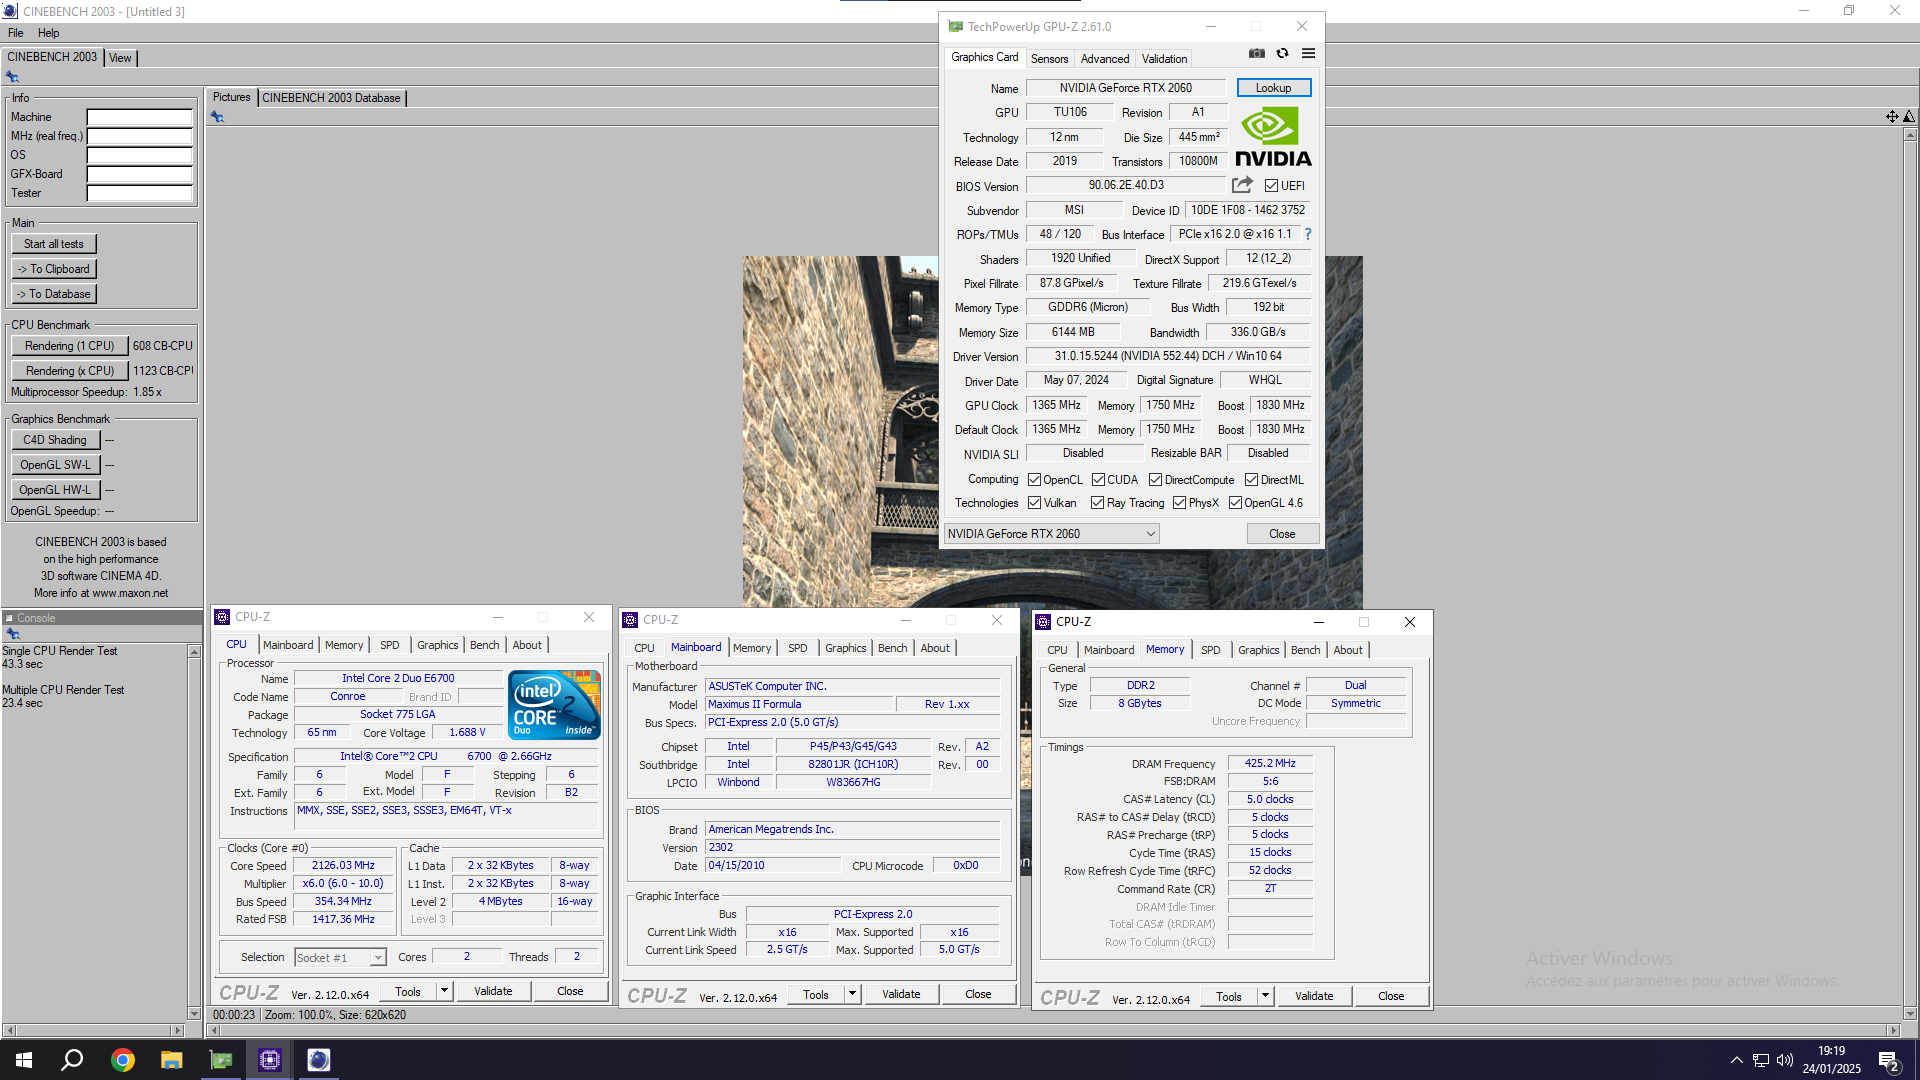Open File Explorer from taskbar
Viewport: 1920px width, 1080px height.
point(171,1060)
